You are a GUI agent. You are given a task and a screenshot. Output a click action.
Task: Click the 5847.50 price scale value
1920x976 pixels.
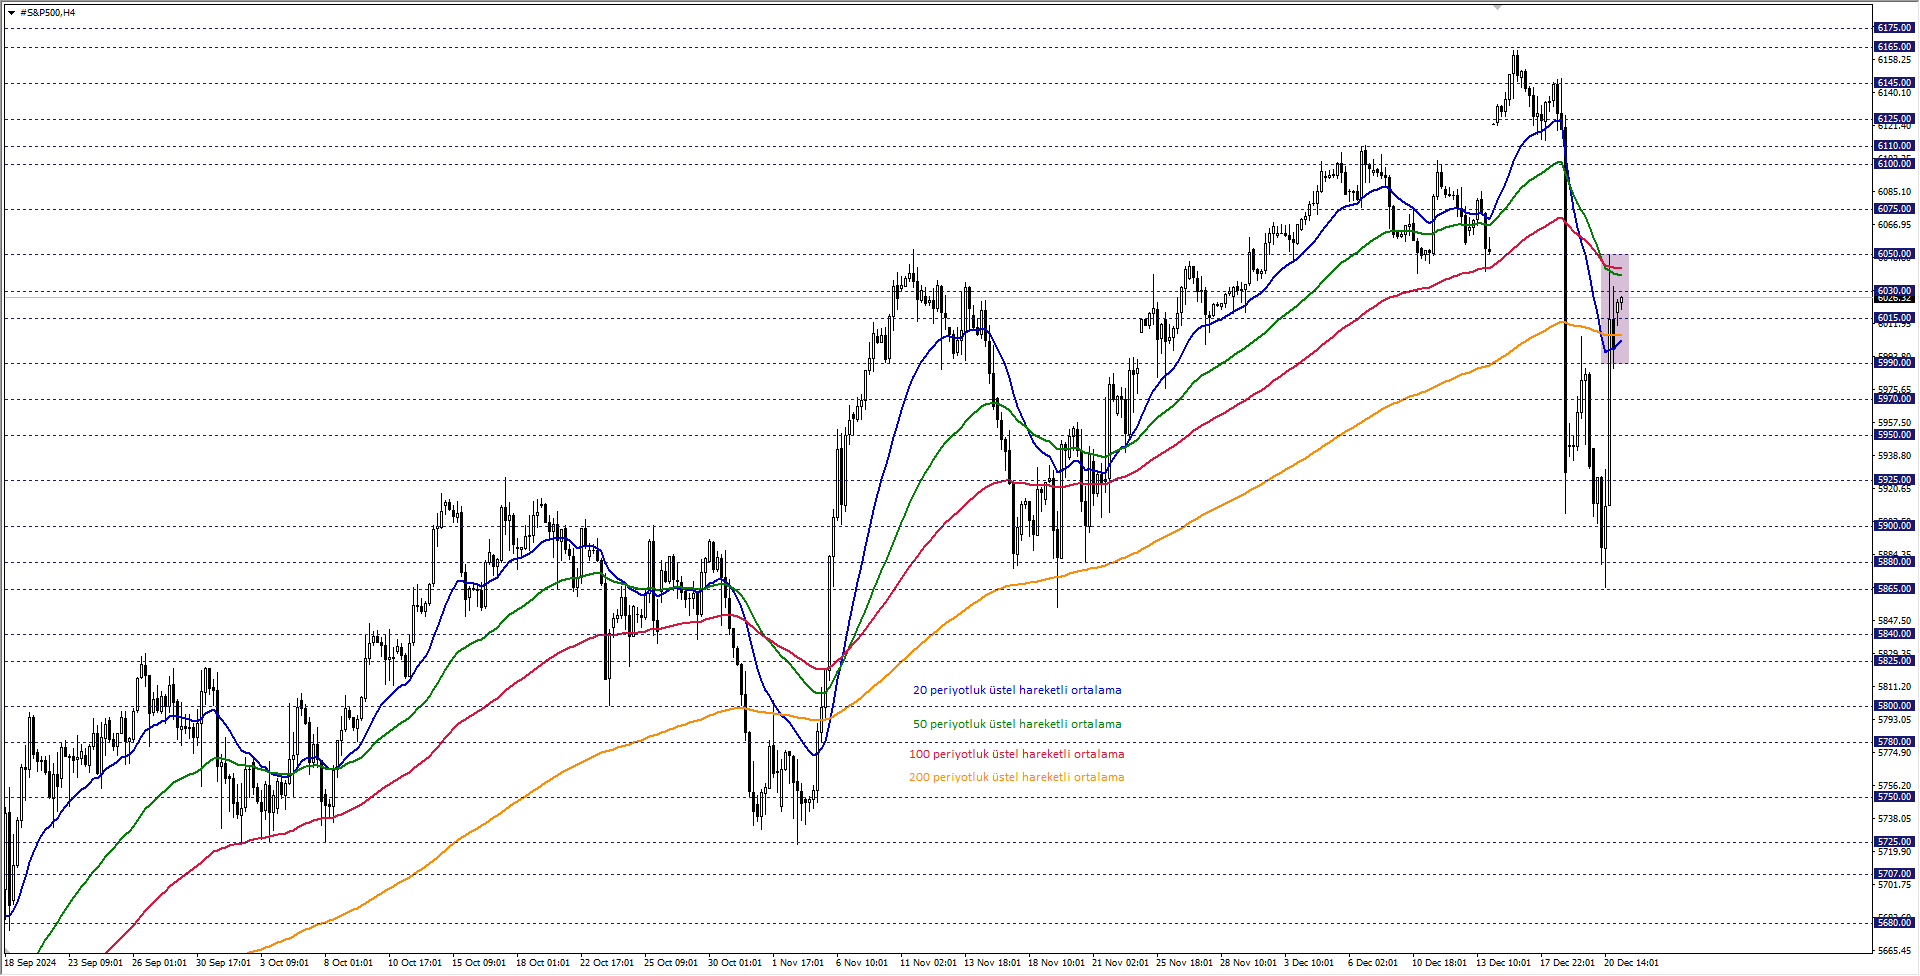[x=1894, y=621]
